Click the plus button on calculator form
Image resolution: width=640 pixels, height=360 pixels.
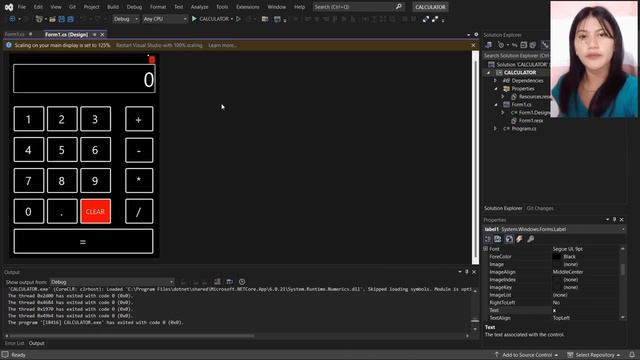pos(139,119)
